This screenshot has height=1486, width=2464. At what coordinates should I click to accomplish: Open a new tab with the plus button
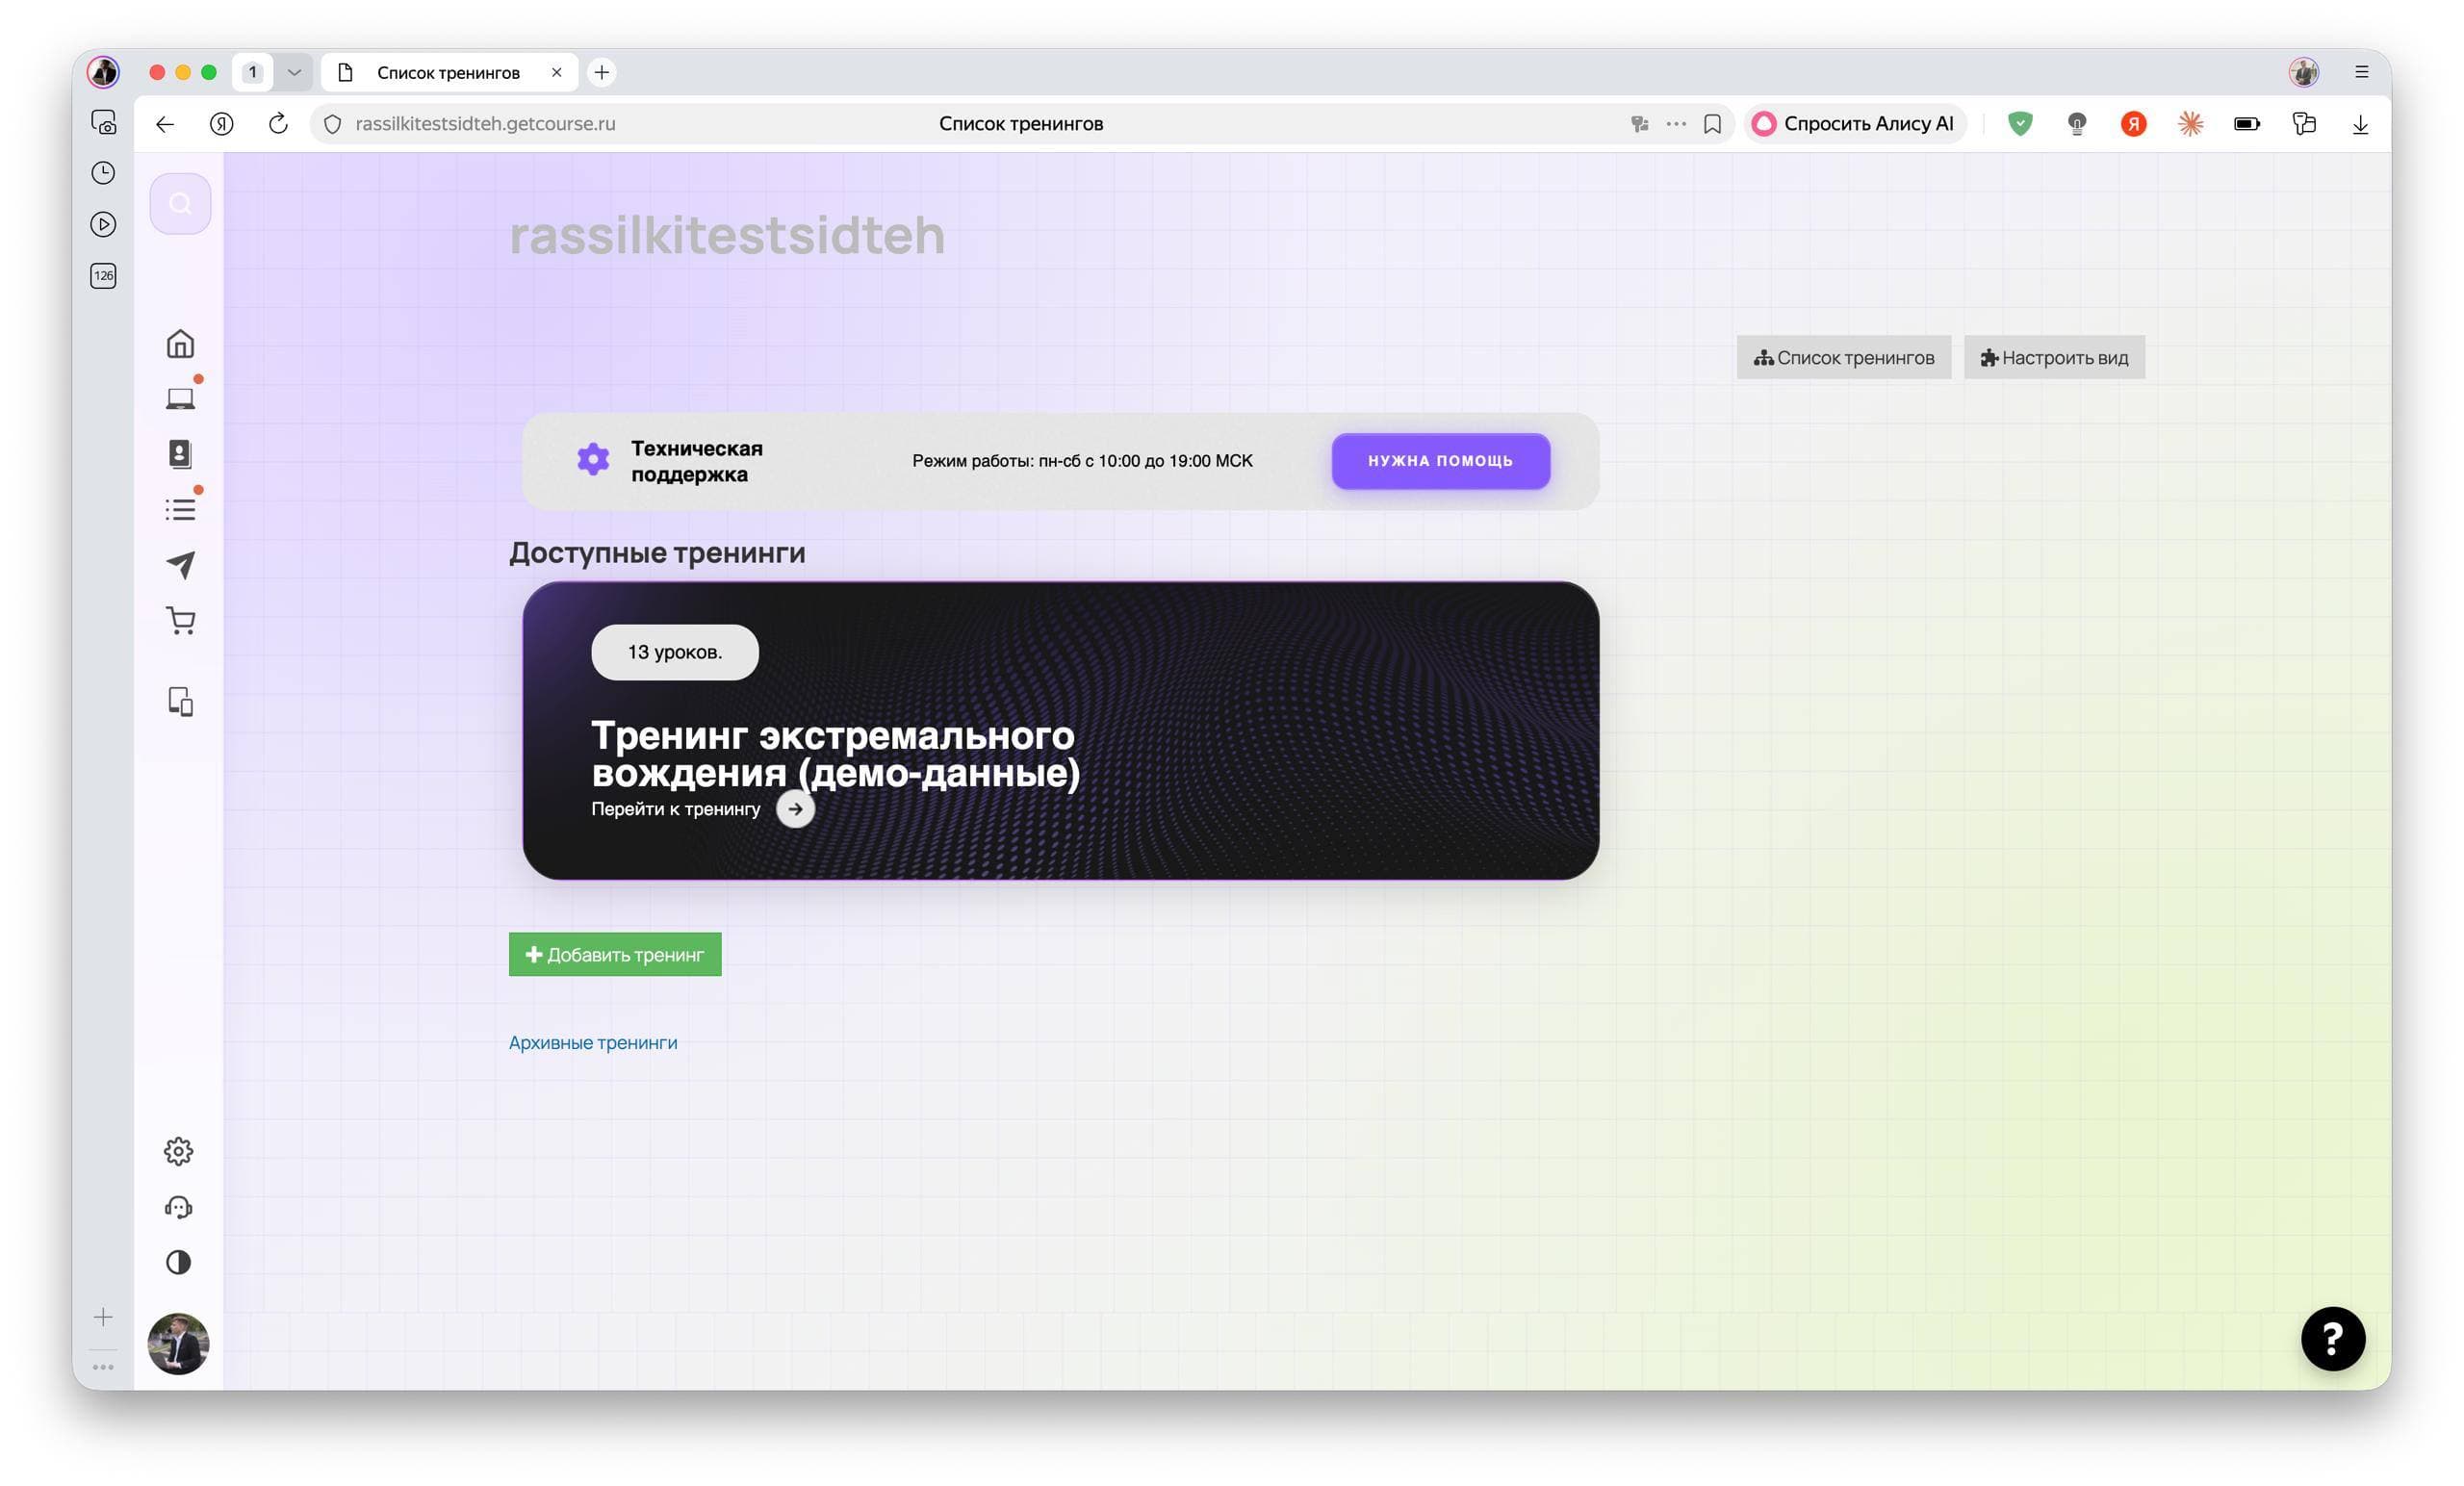tap(602, 72)
